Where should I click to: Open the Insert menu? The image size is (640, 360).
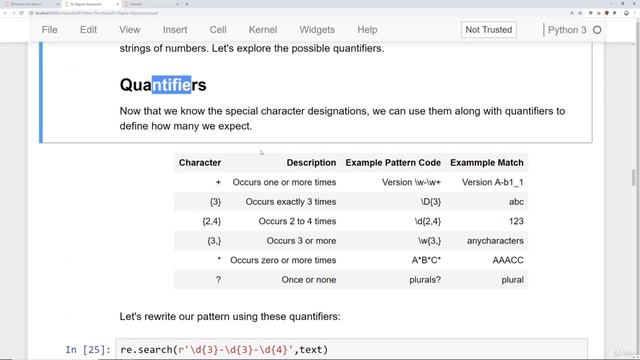(175, 30)
